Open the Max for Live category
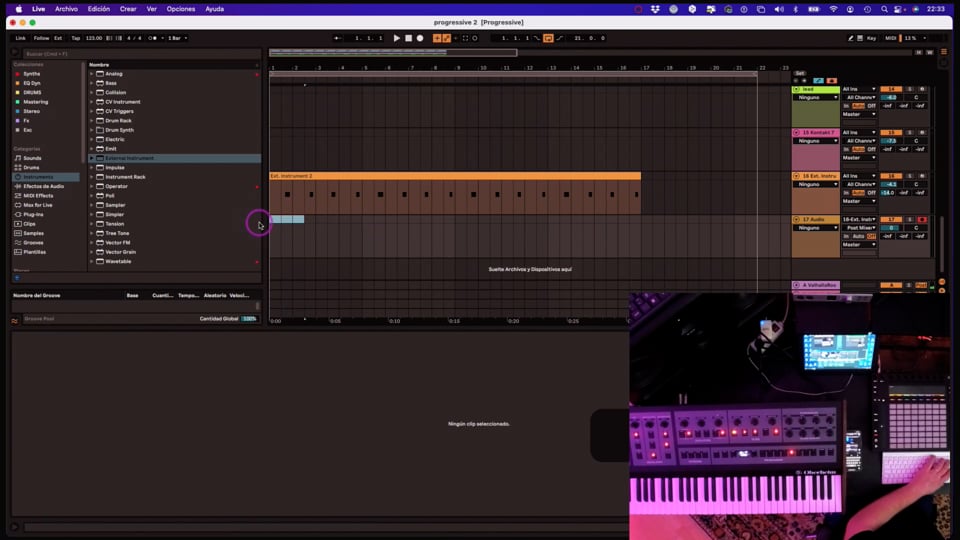960x540 pixels. coord(37,205)
